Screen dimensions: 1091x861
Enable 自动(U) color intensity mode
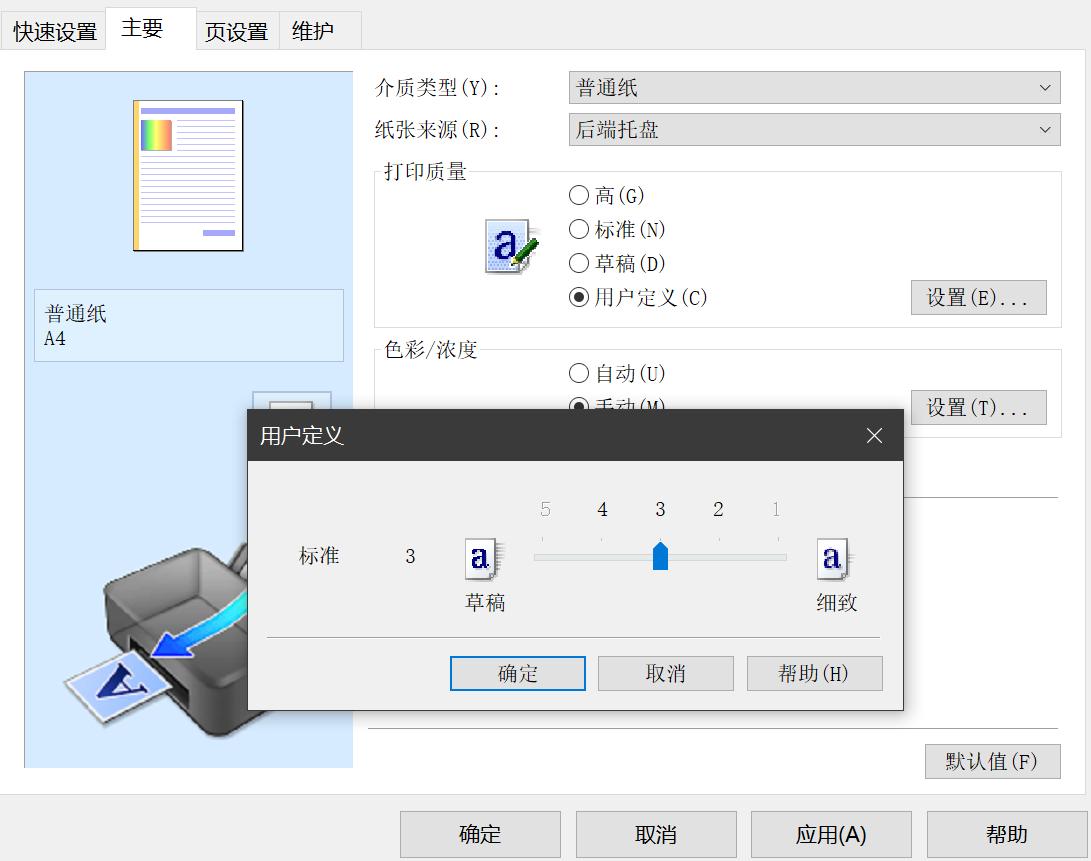580,373
